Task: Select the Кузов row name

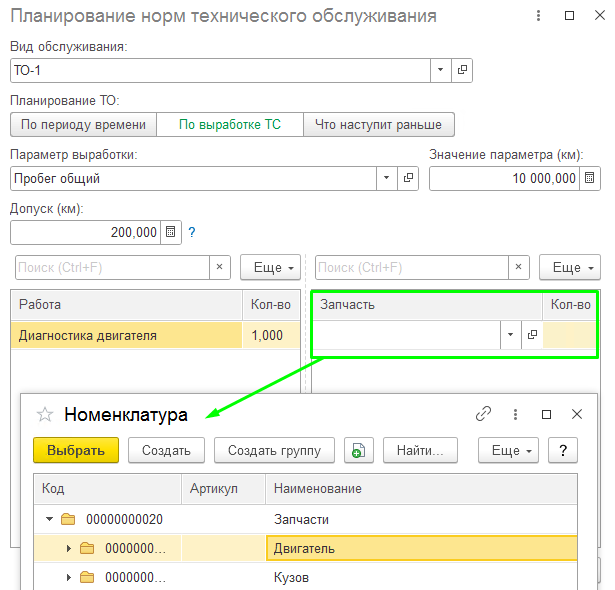Action: pyautogui.click(x=291, y=577)
